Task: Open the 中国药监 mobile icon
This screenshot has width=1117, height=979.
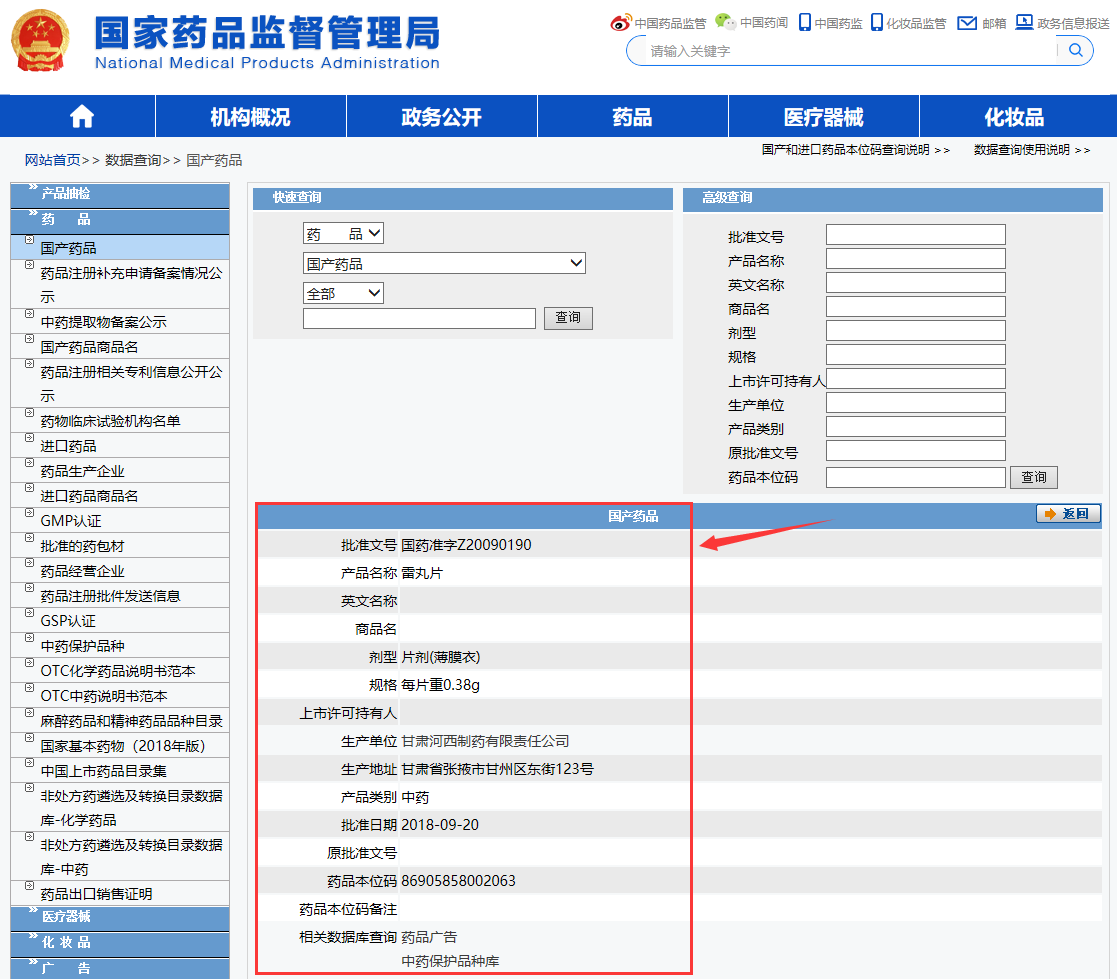Action: click(804, 23)
